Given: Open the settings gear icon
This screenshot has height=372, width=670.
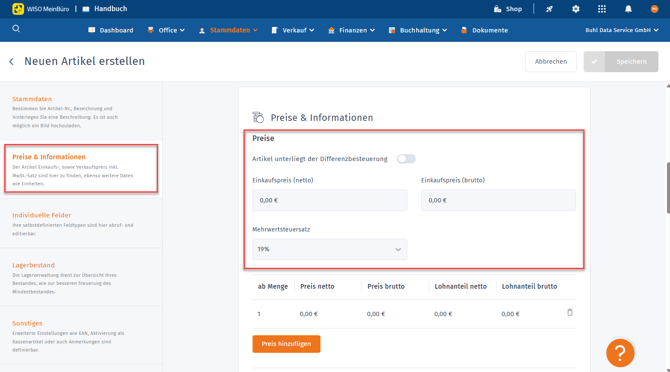Looking at the screenshot, I should pyautogui.click(x=576, y=9).
